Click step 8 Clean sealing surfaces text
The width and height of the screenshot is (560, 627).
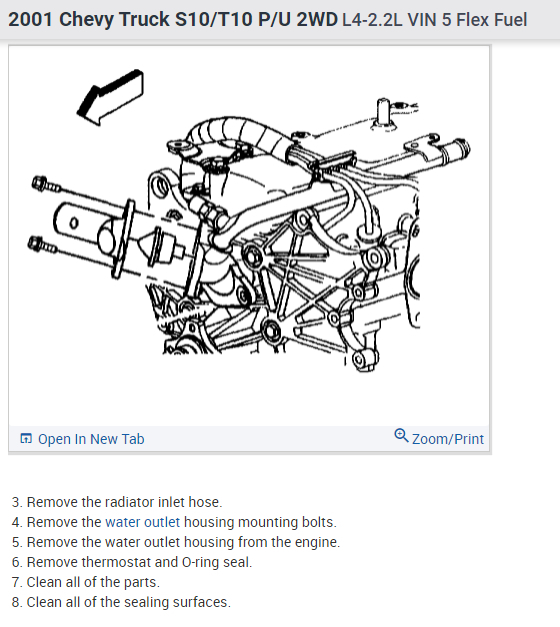point(121,602)
